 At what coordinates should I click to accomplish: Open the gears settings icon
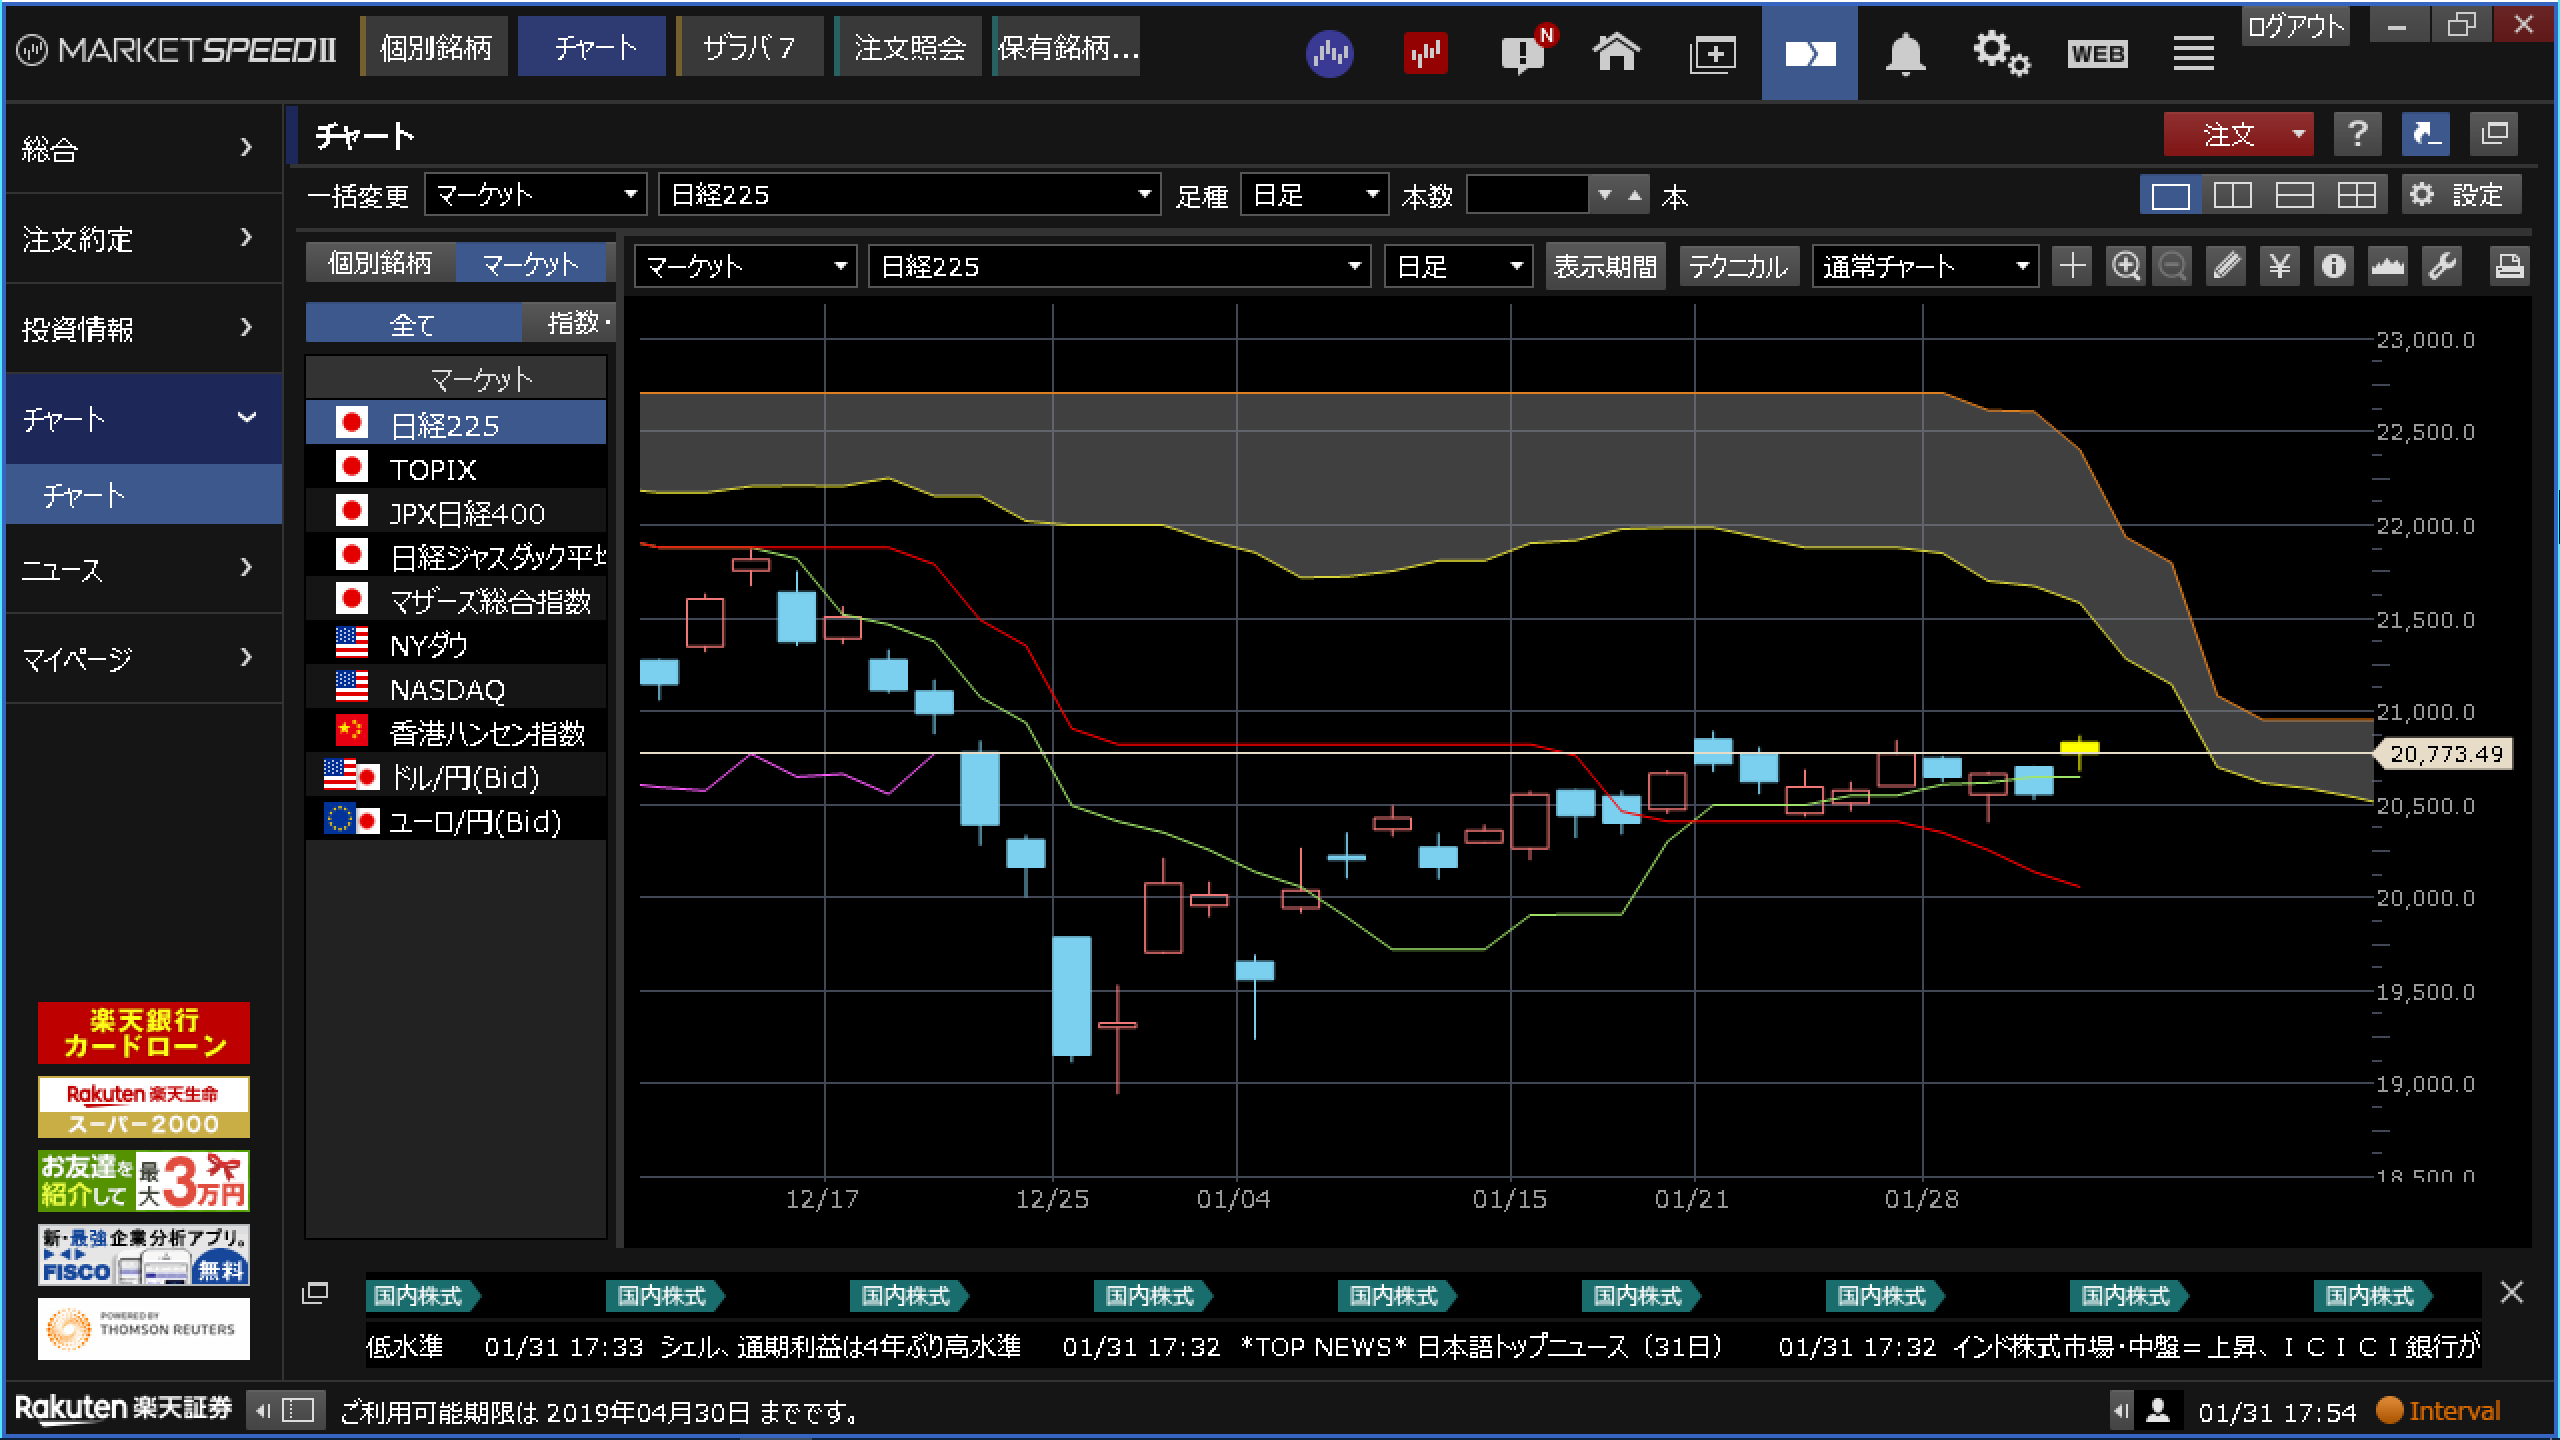(x=2000, y=53)
